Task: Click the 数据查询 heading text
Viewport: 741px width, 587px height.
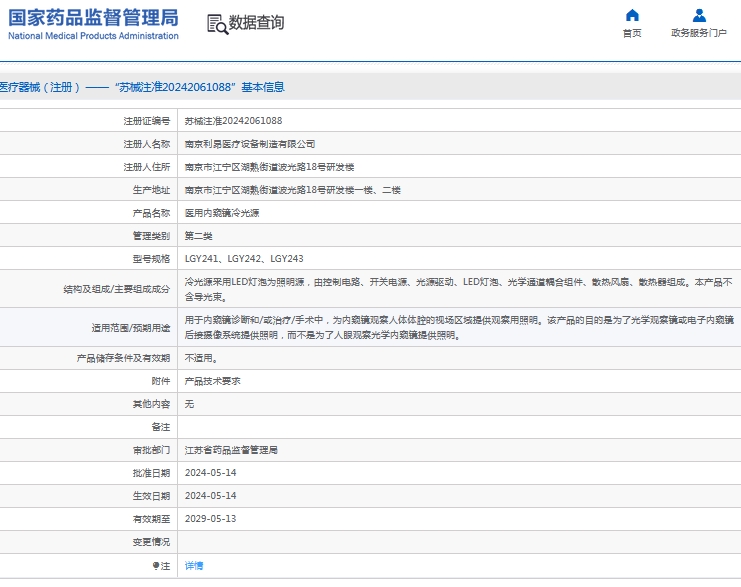Action: (256, 22)
